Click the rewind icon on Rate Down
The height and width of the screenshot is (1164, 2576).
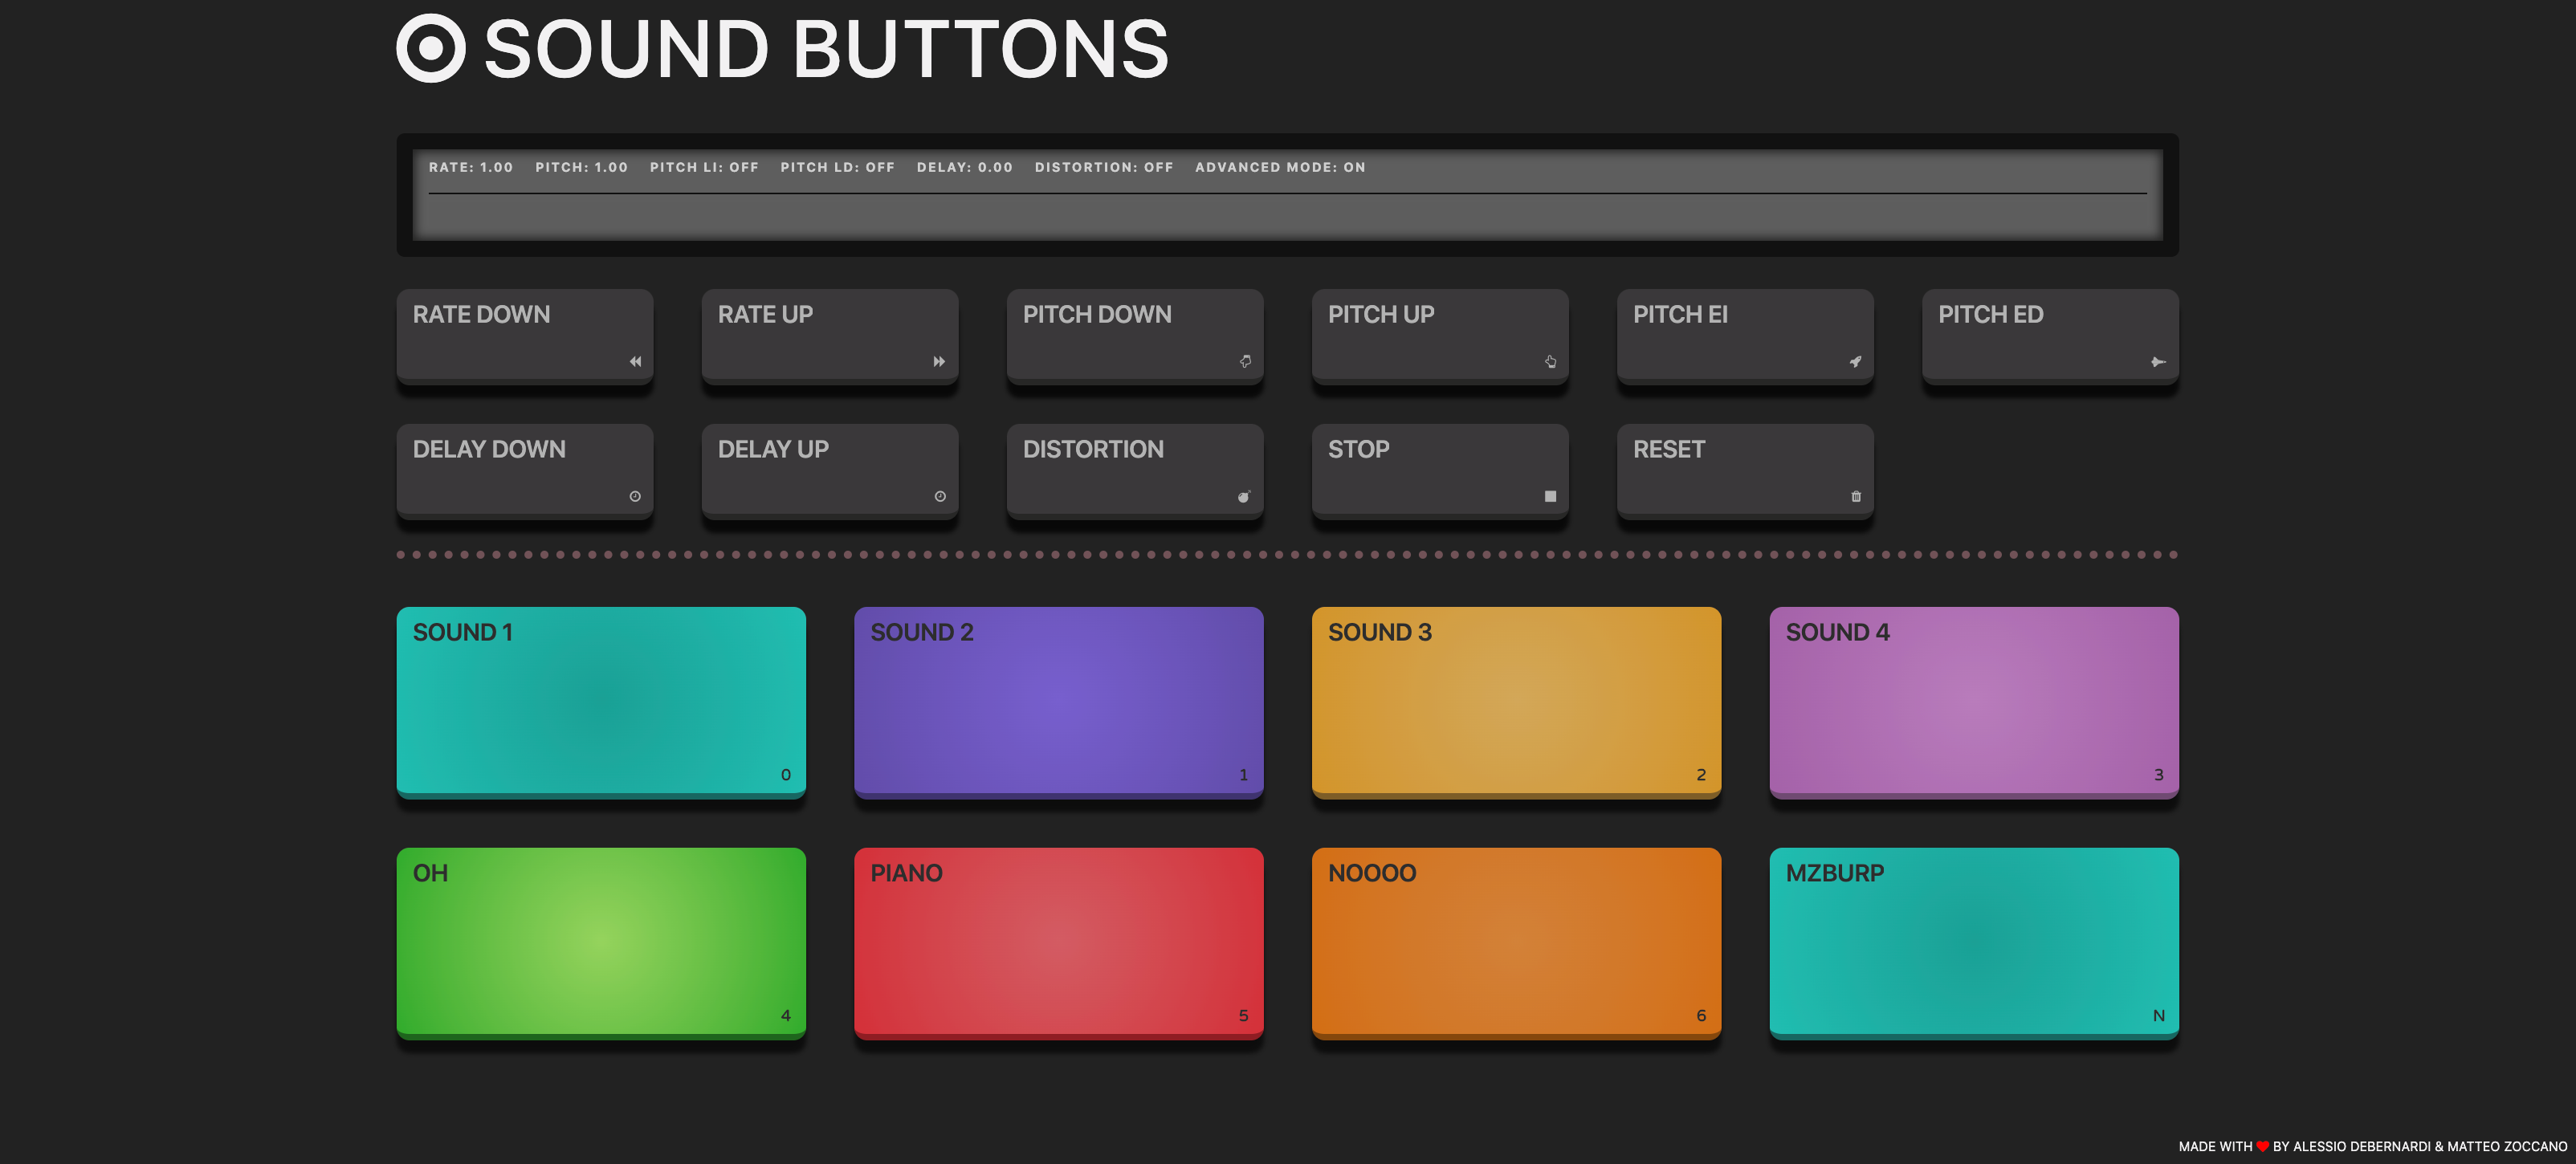(x=635, y=362)
